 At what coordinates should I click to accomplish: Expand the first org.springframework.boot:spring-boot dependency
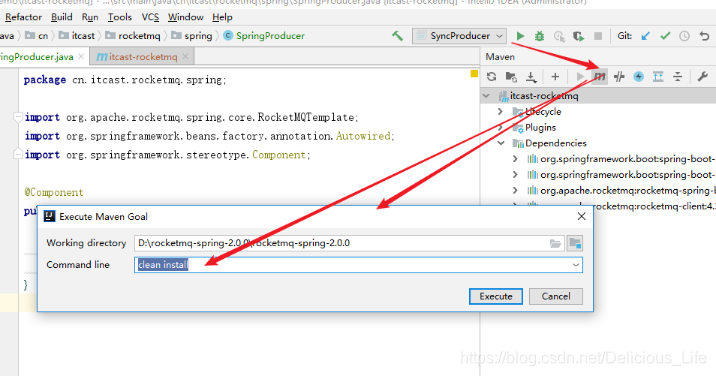(515, 159)
